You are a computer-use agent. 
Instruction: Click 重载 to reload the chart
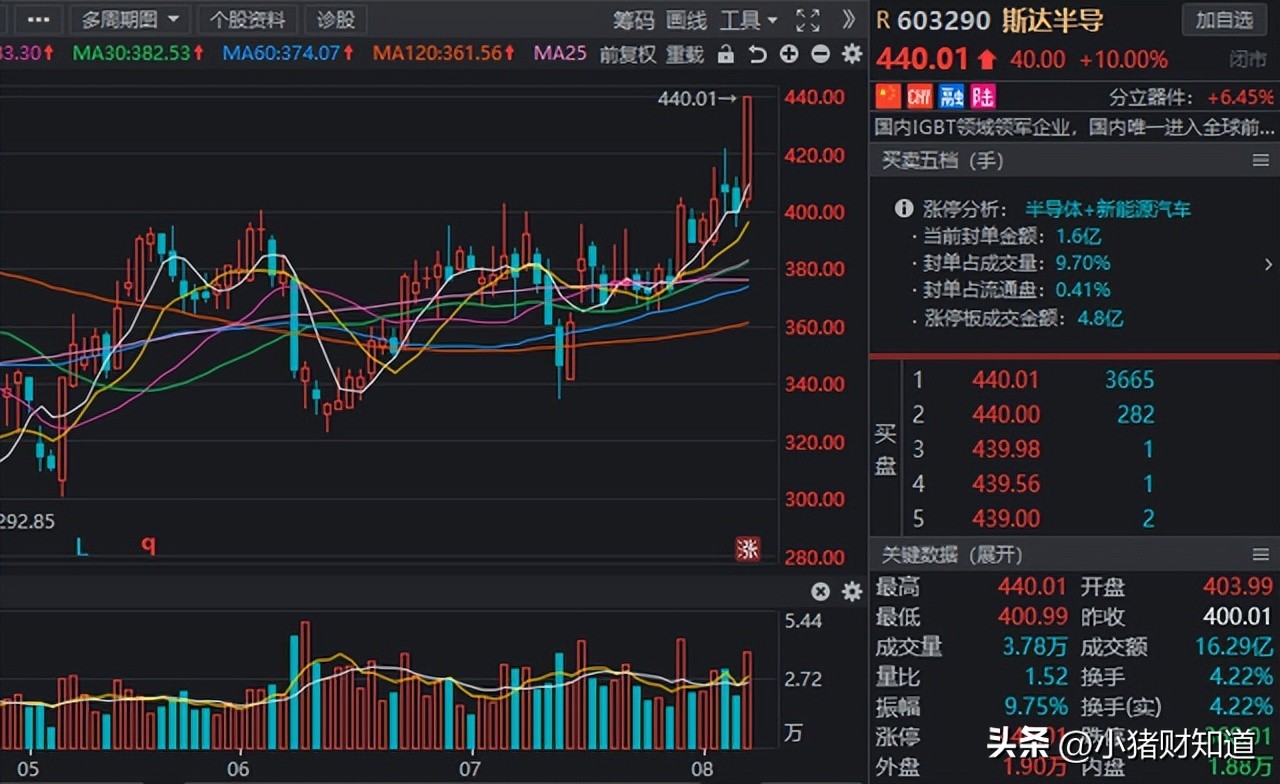click(684, 56)
